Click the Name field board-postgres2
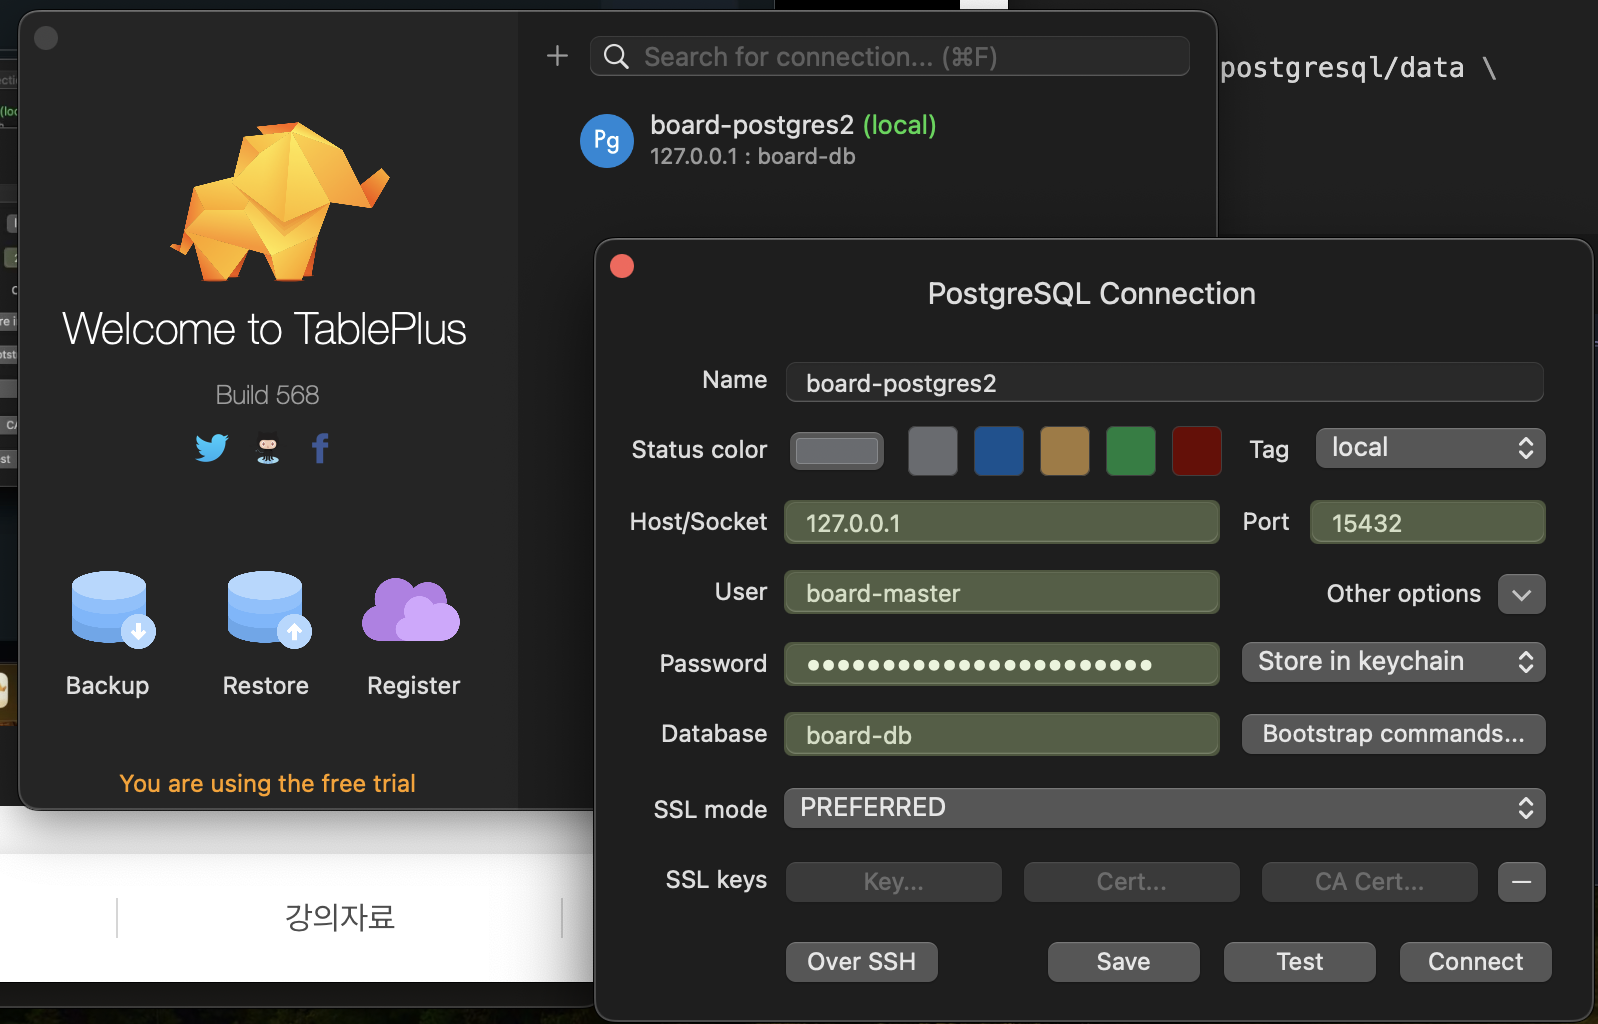The height and width of the screenshot is (1024, 1598). coord(1165,382)
